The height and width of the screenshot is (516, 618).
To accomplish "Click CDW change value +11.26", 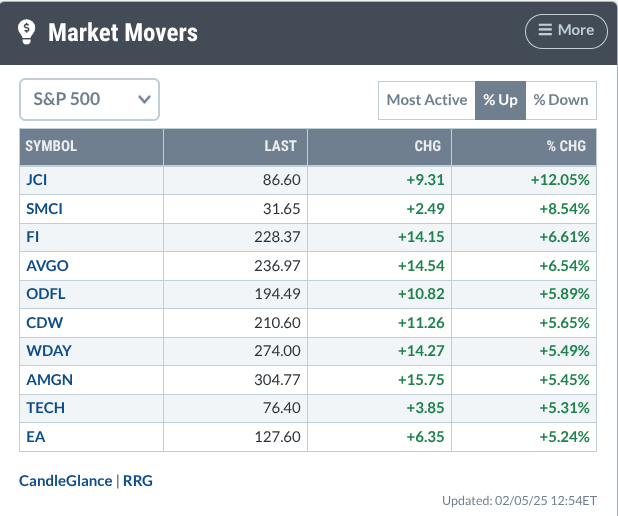I will pos(421,323).
